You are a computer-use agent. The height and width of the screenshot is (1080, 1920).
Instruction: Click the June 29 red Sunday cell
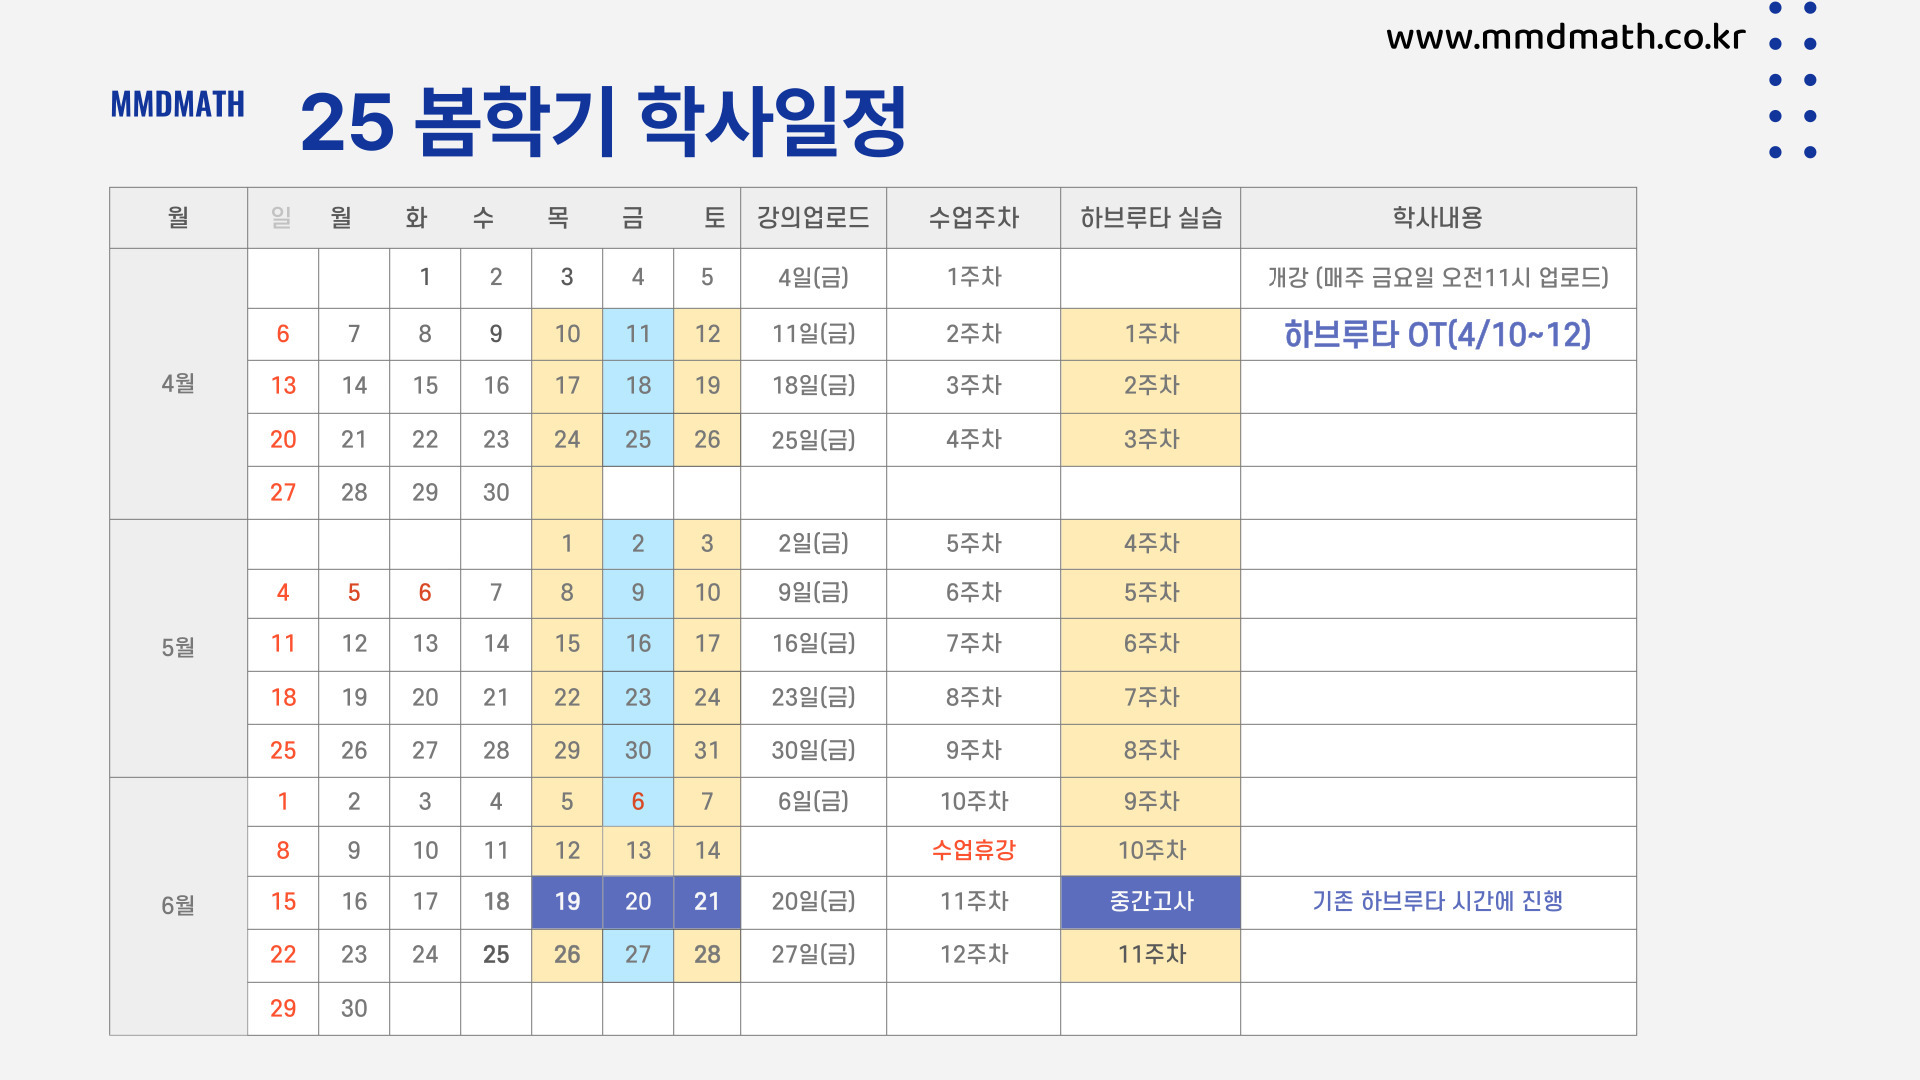tap(283, 1009)
